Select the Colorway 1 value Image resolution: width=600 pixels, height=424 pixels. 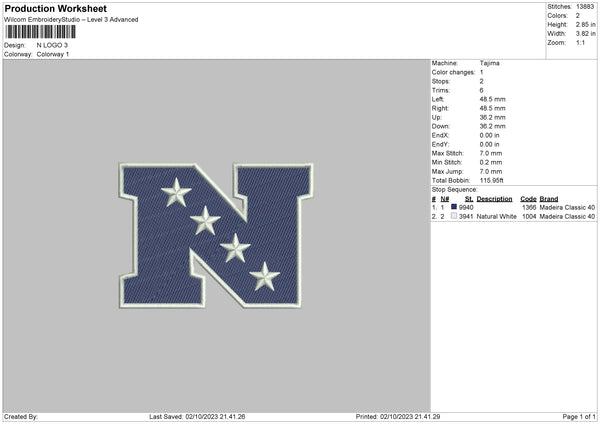[53, 54]
